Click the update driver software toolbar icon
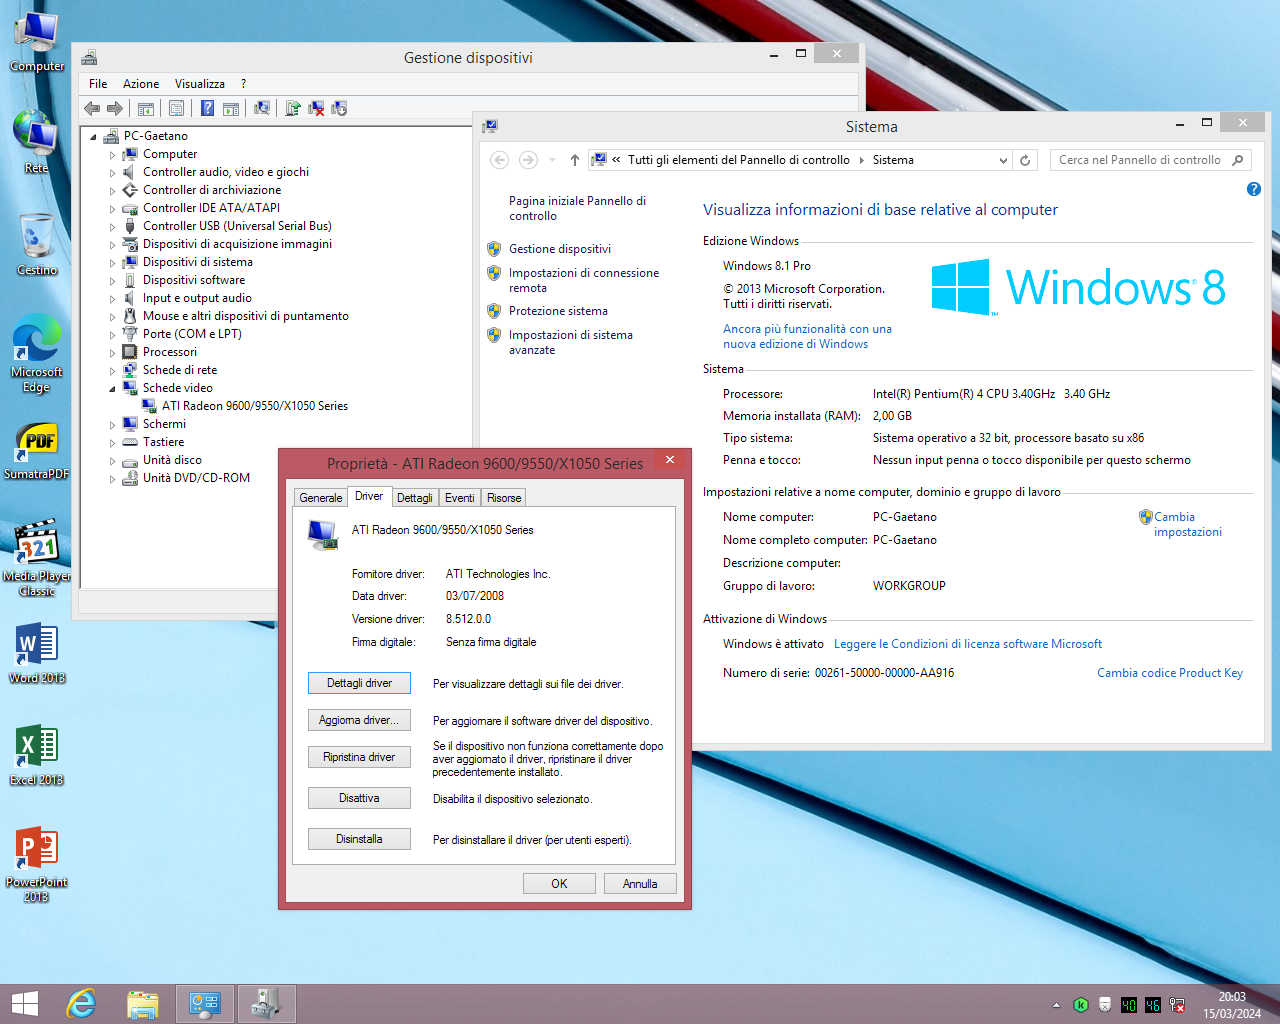 tap(293, 108)
